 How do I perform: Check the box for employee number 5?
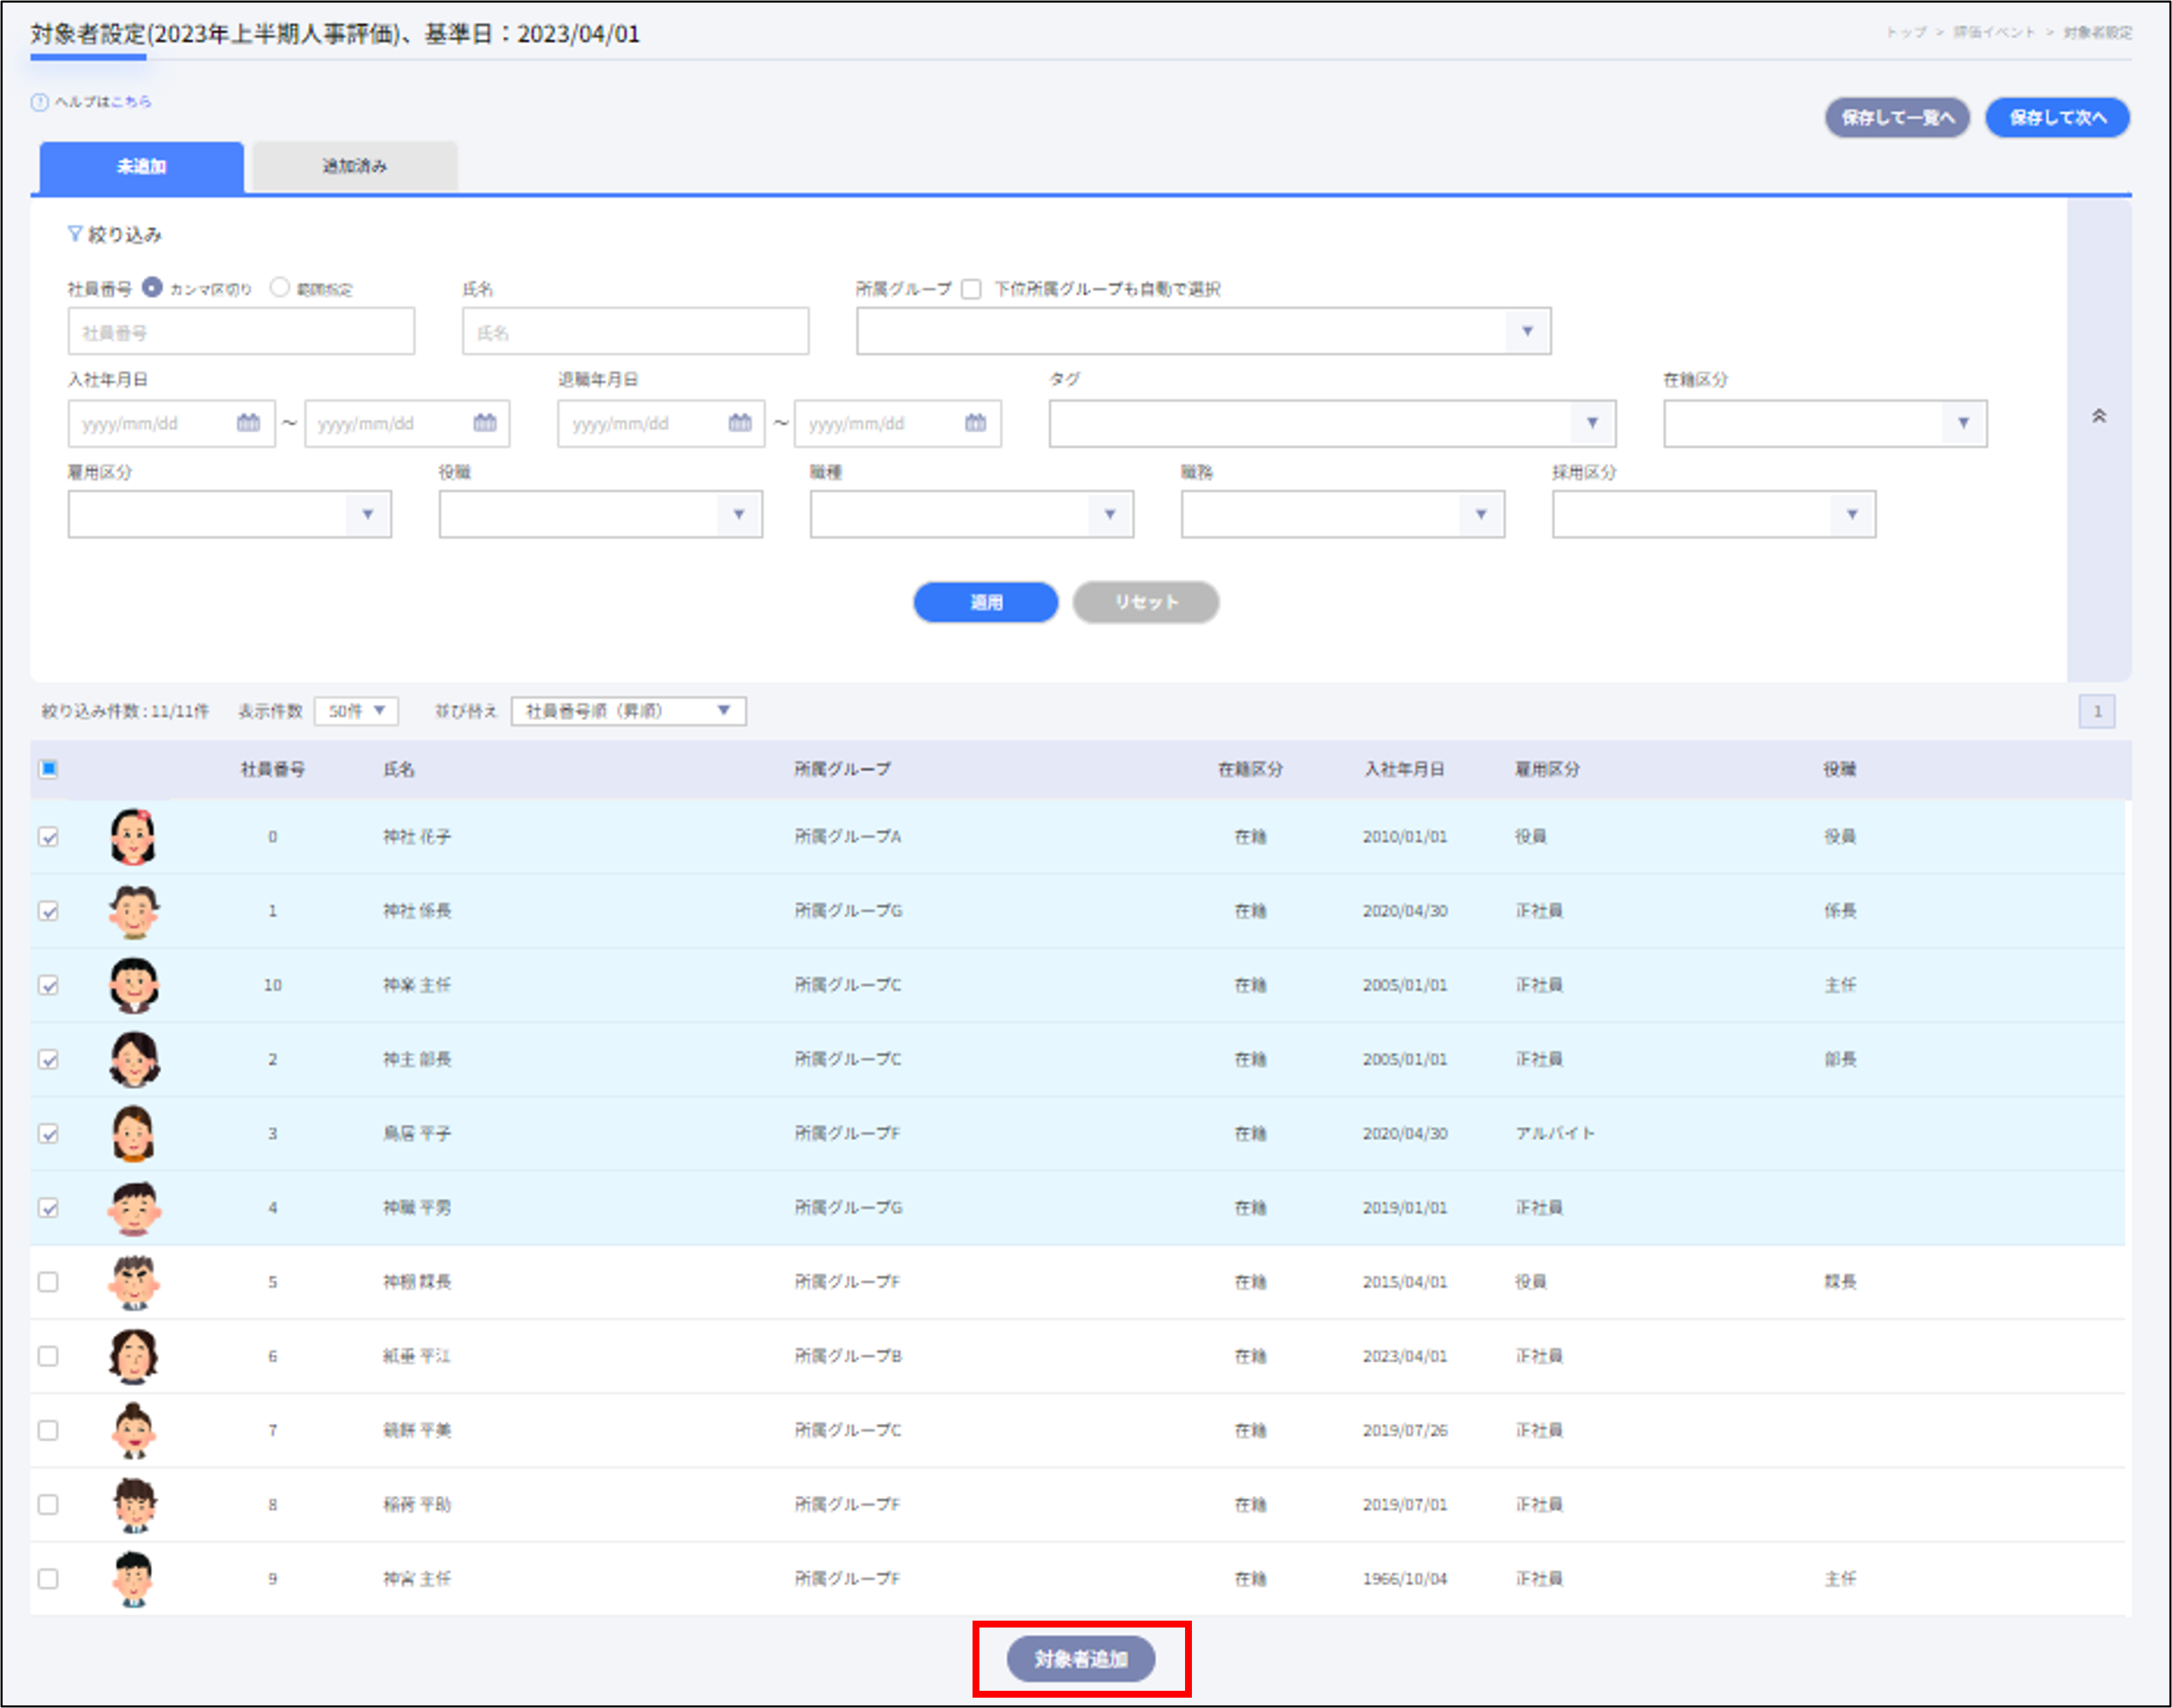pos(48,1281)
